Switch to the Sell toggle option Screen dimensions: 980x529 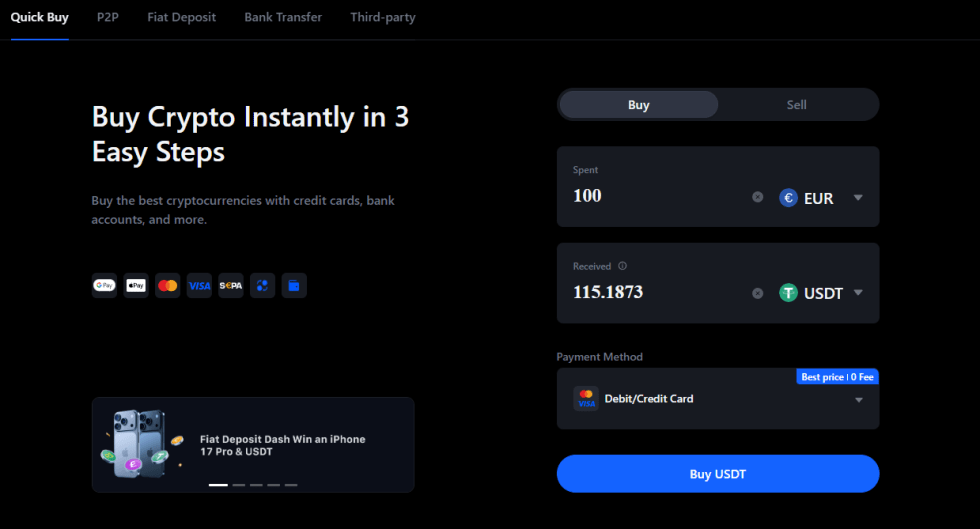pos(796,105)
